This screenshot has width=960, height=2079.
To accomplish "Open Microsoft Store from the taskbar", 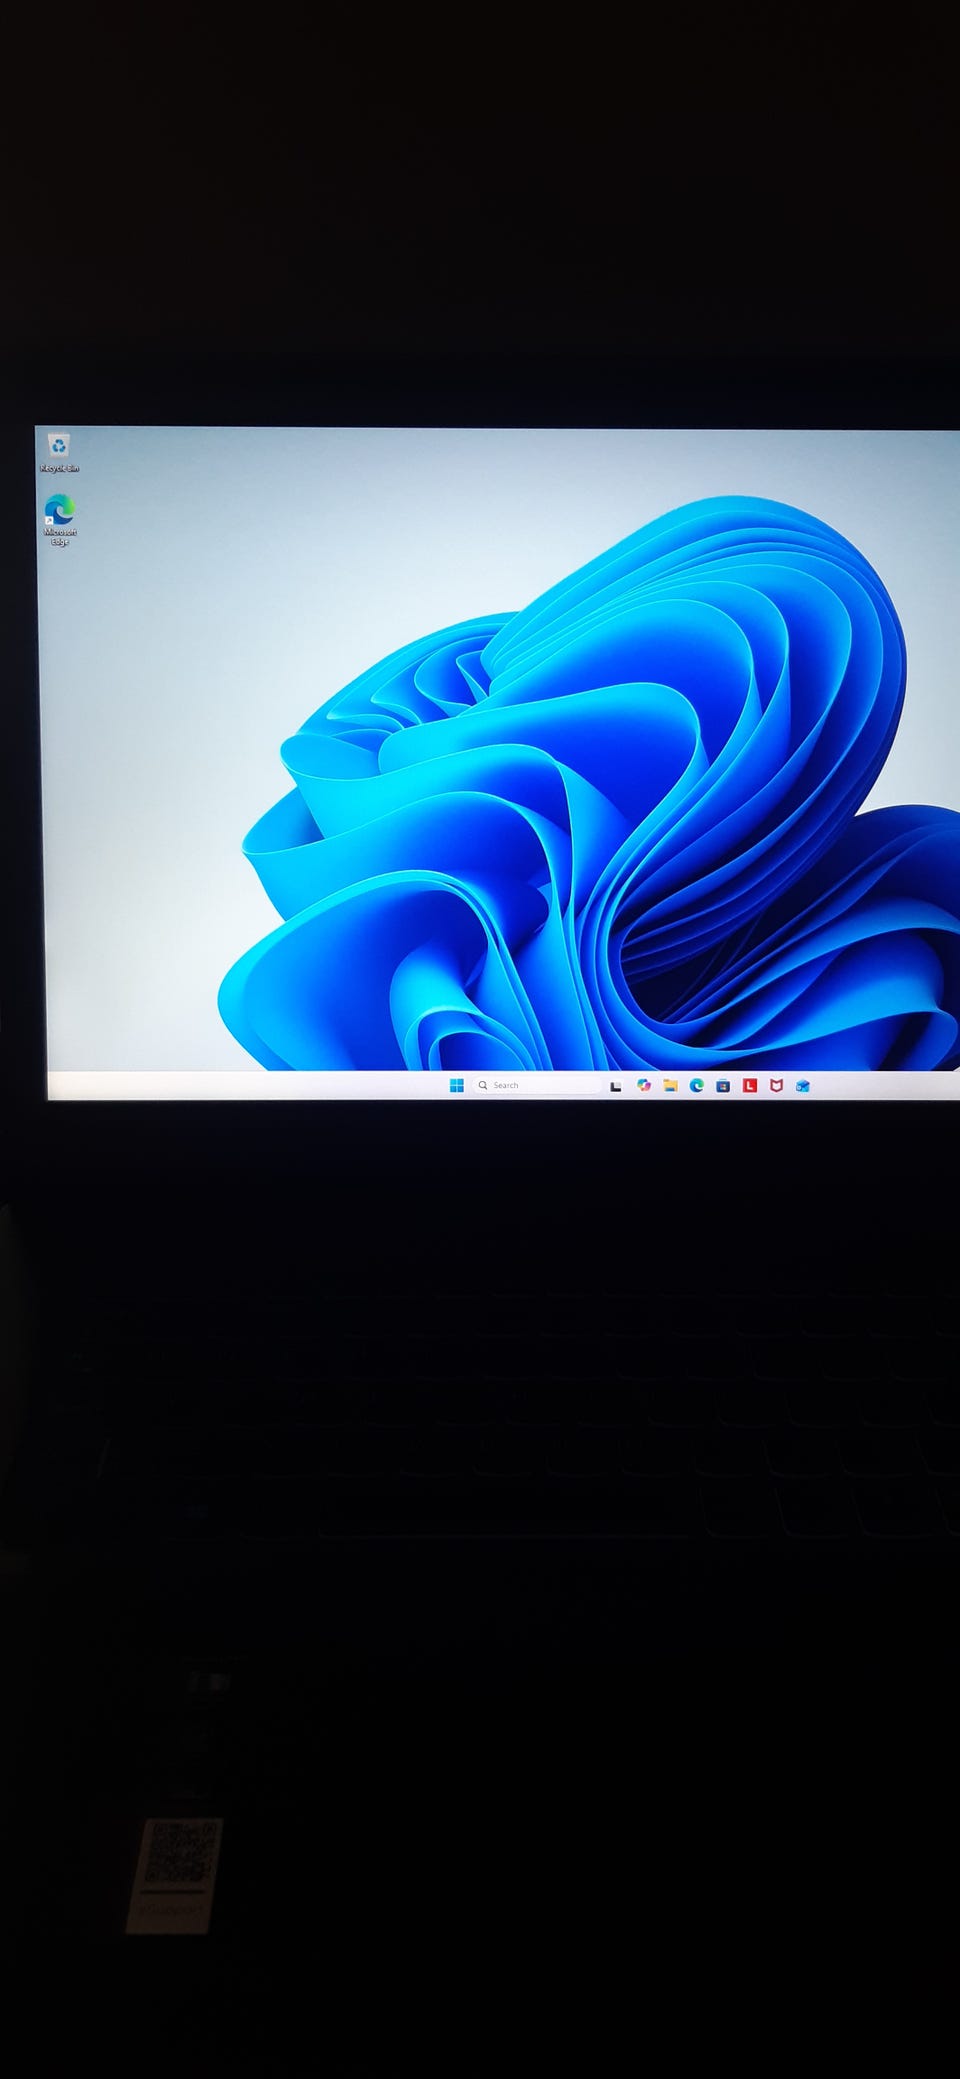I will 723,1085.
